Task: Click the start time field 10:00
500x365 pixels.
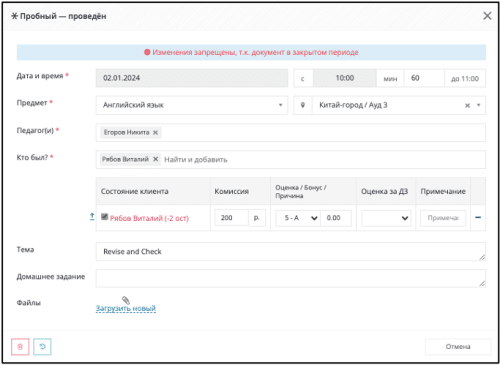Action: tap(345, 78)
